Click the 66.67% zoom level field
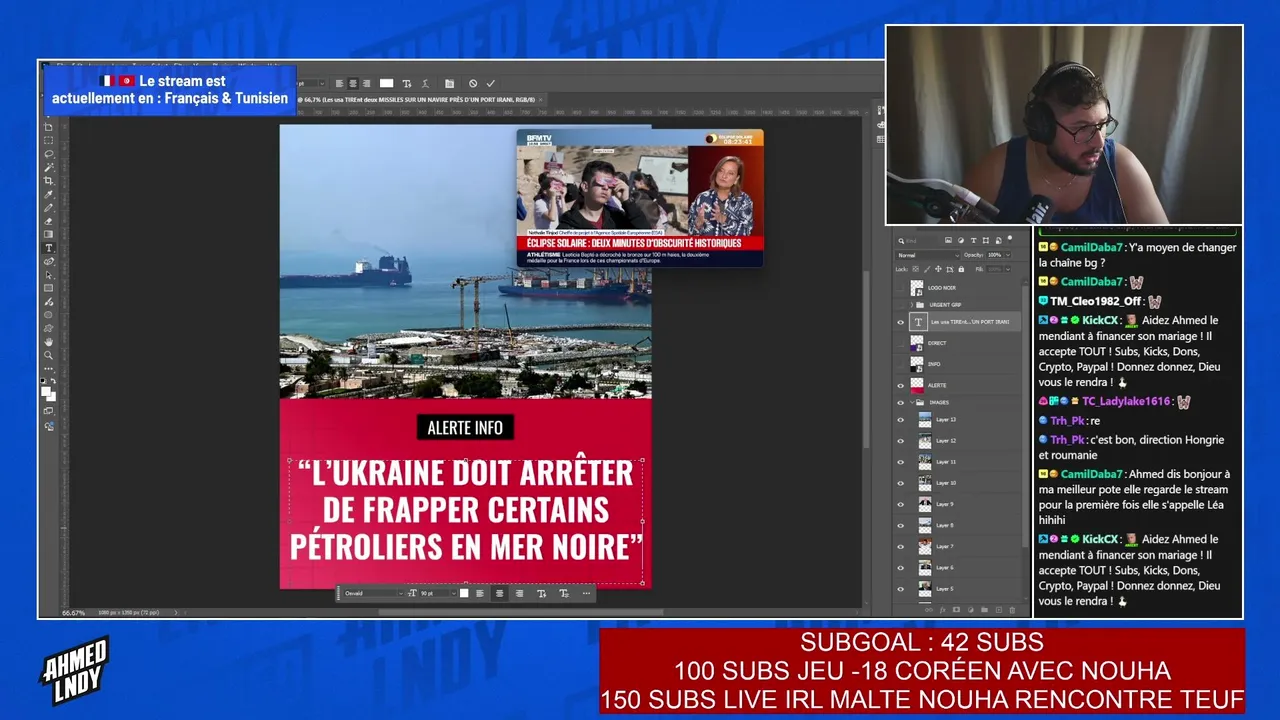This screenshot has height=720, width=1280. tap(73, 612)
